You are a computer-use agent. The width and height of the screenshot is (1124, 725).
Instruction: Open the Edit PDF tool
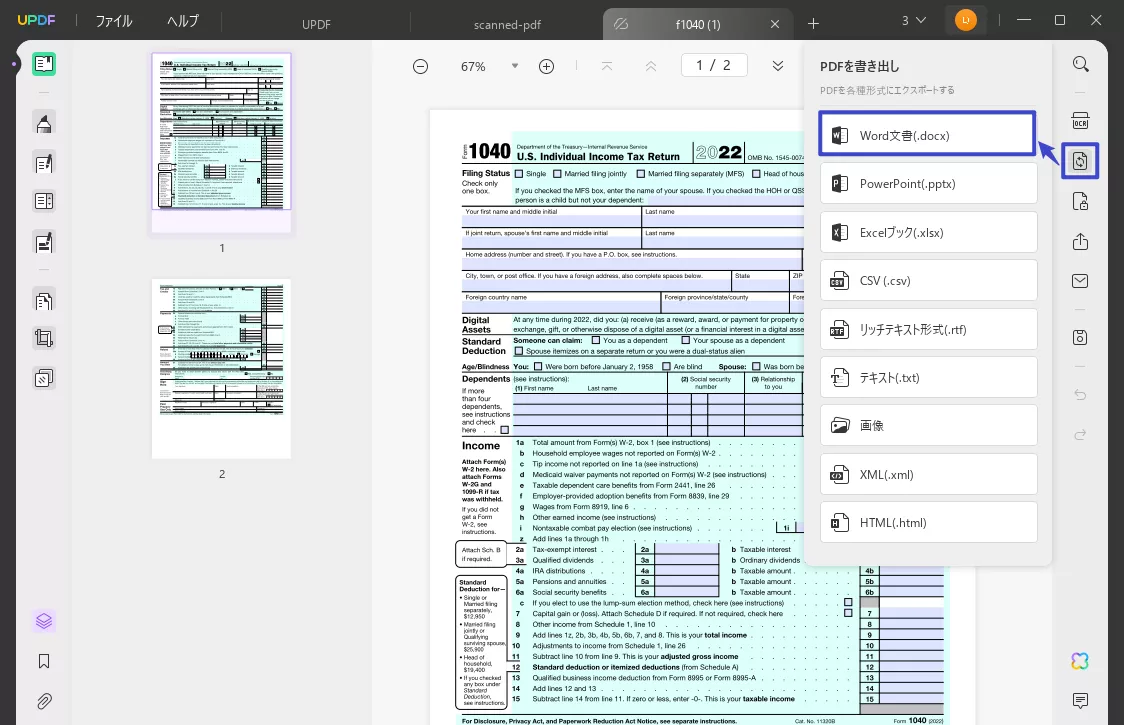(x=44, y=164)
